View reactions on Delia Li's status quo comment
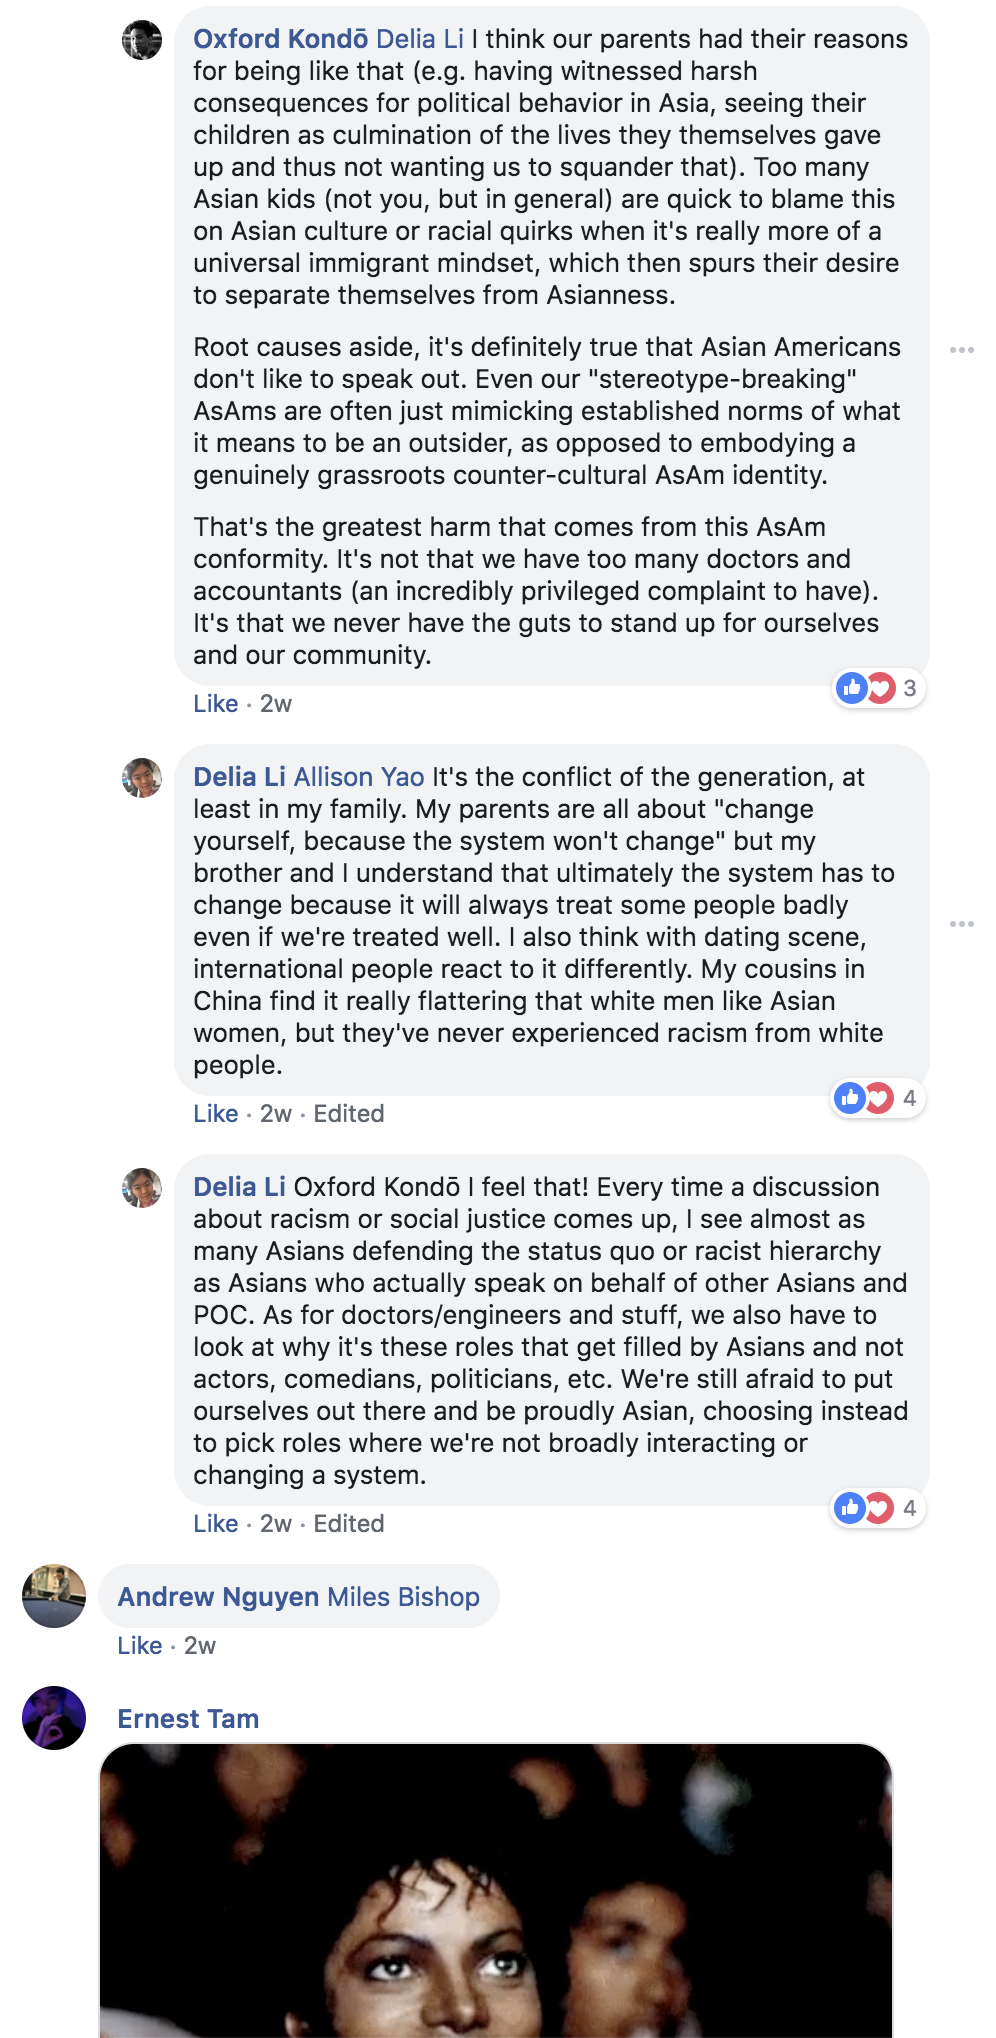The height and width of the screenshot is (2038, 996). (878, 1508)
